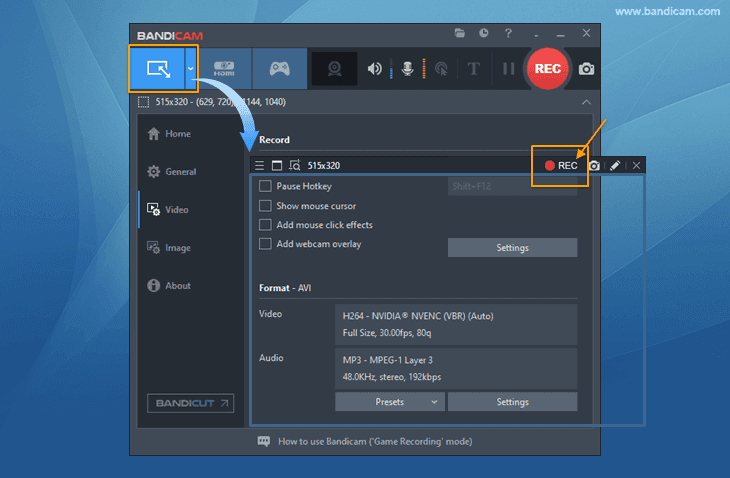
Task: Open the About tab
Action: [x=178, y=286]
